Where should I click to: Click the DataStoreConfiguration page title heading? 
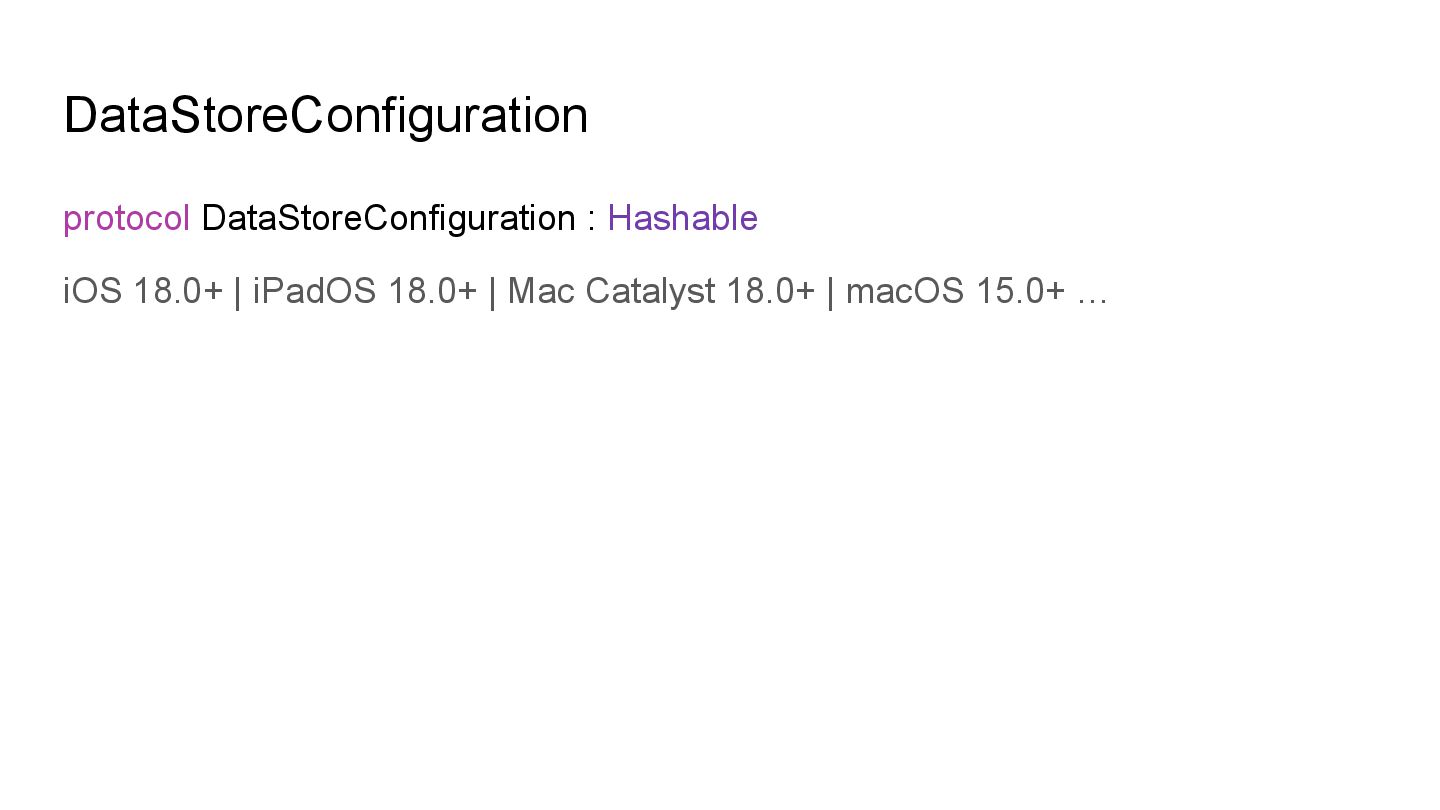[x=325, y=115]
